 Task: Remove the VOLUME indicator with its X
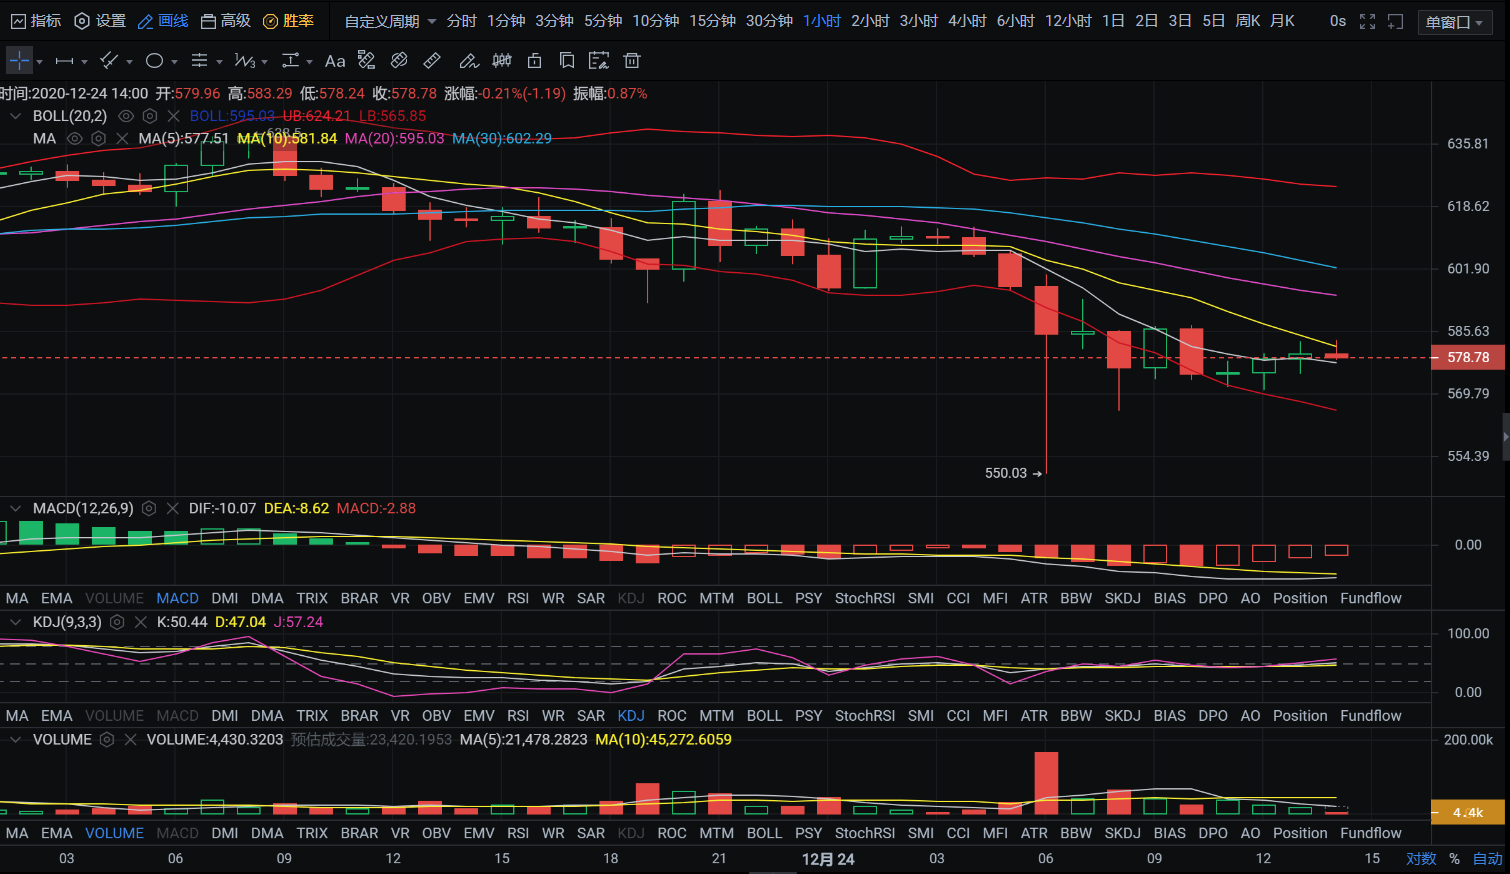tap(130, 740)
